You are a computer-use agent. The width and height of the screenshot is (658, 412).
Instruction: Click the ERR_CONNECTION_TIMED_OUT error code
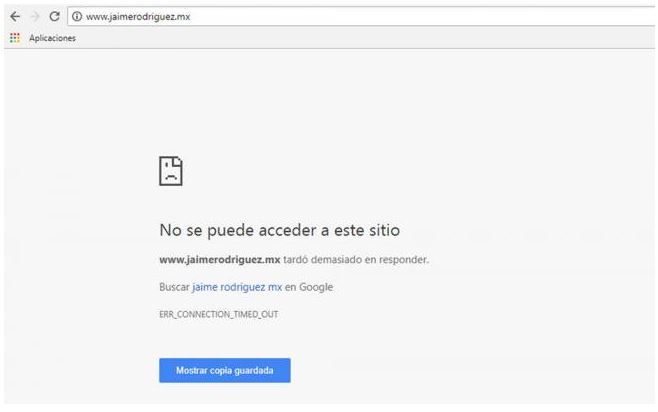pos(219,314)
